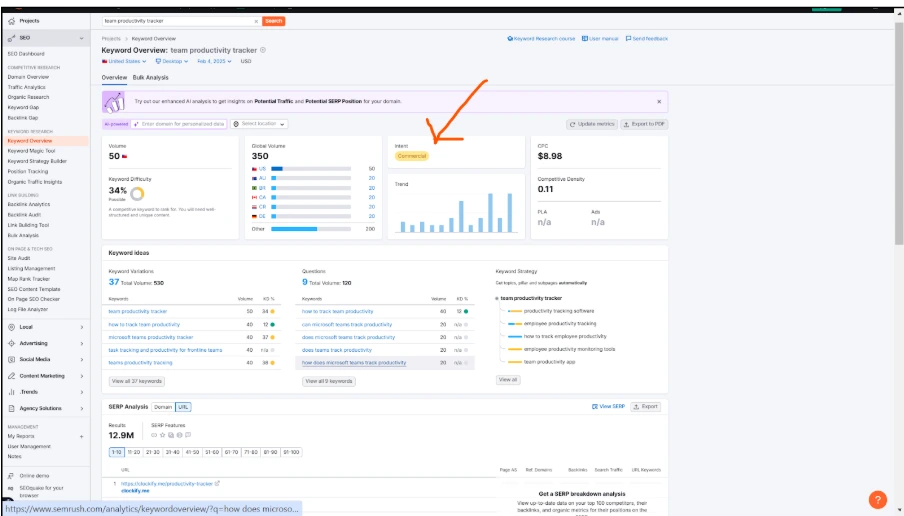The image size is (904, 516).
Task: Click the orange help question mark button
Action: pos(877,499)
